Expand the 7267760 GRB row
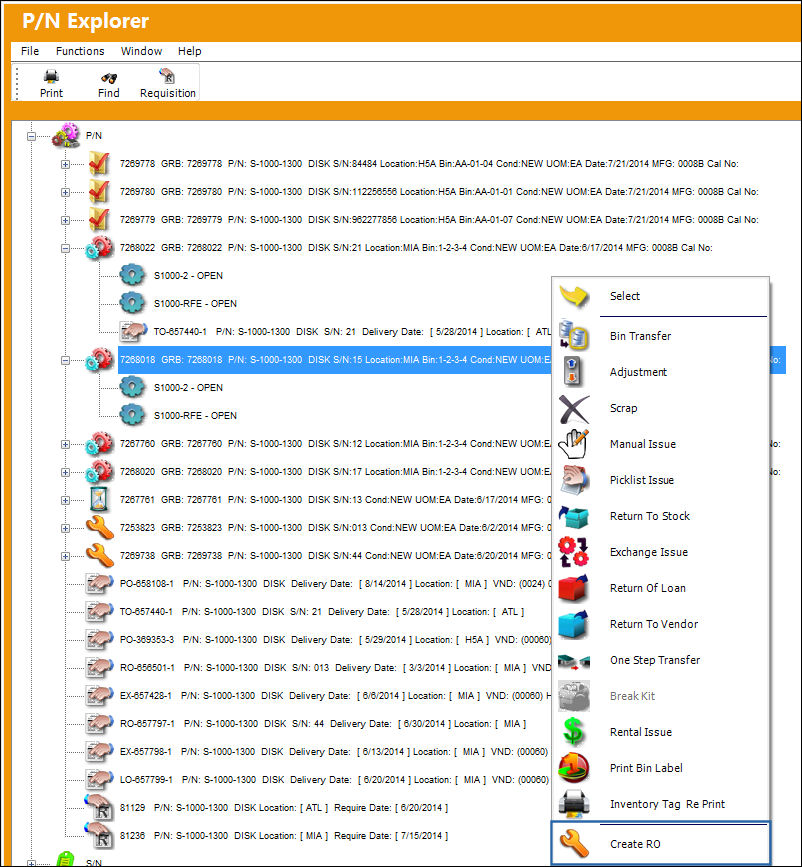The height and width of the screenshot is (867, 802). click(65, 445)
